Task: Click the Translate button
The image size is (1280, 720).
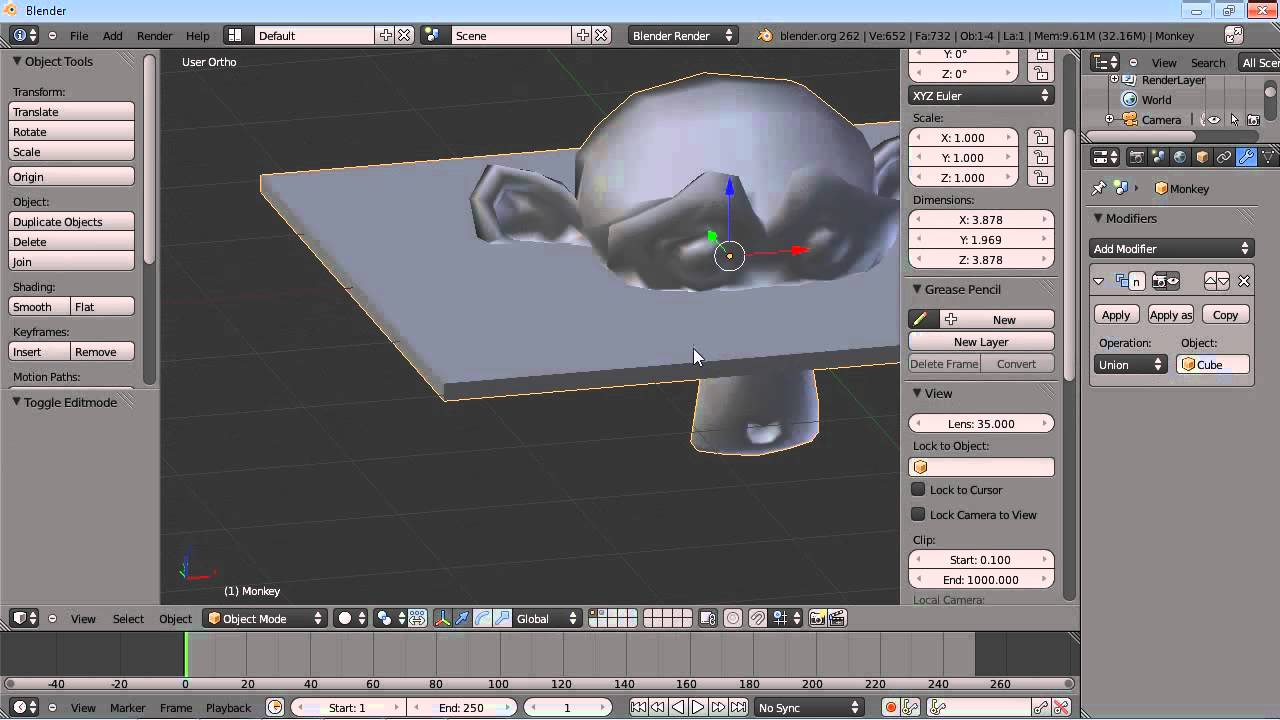Action: (x=72, y=112)
